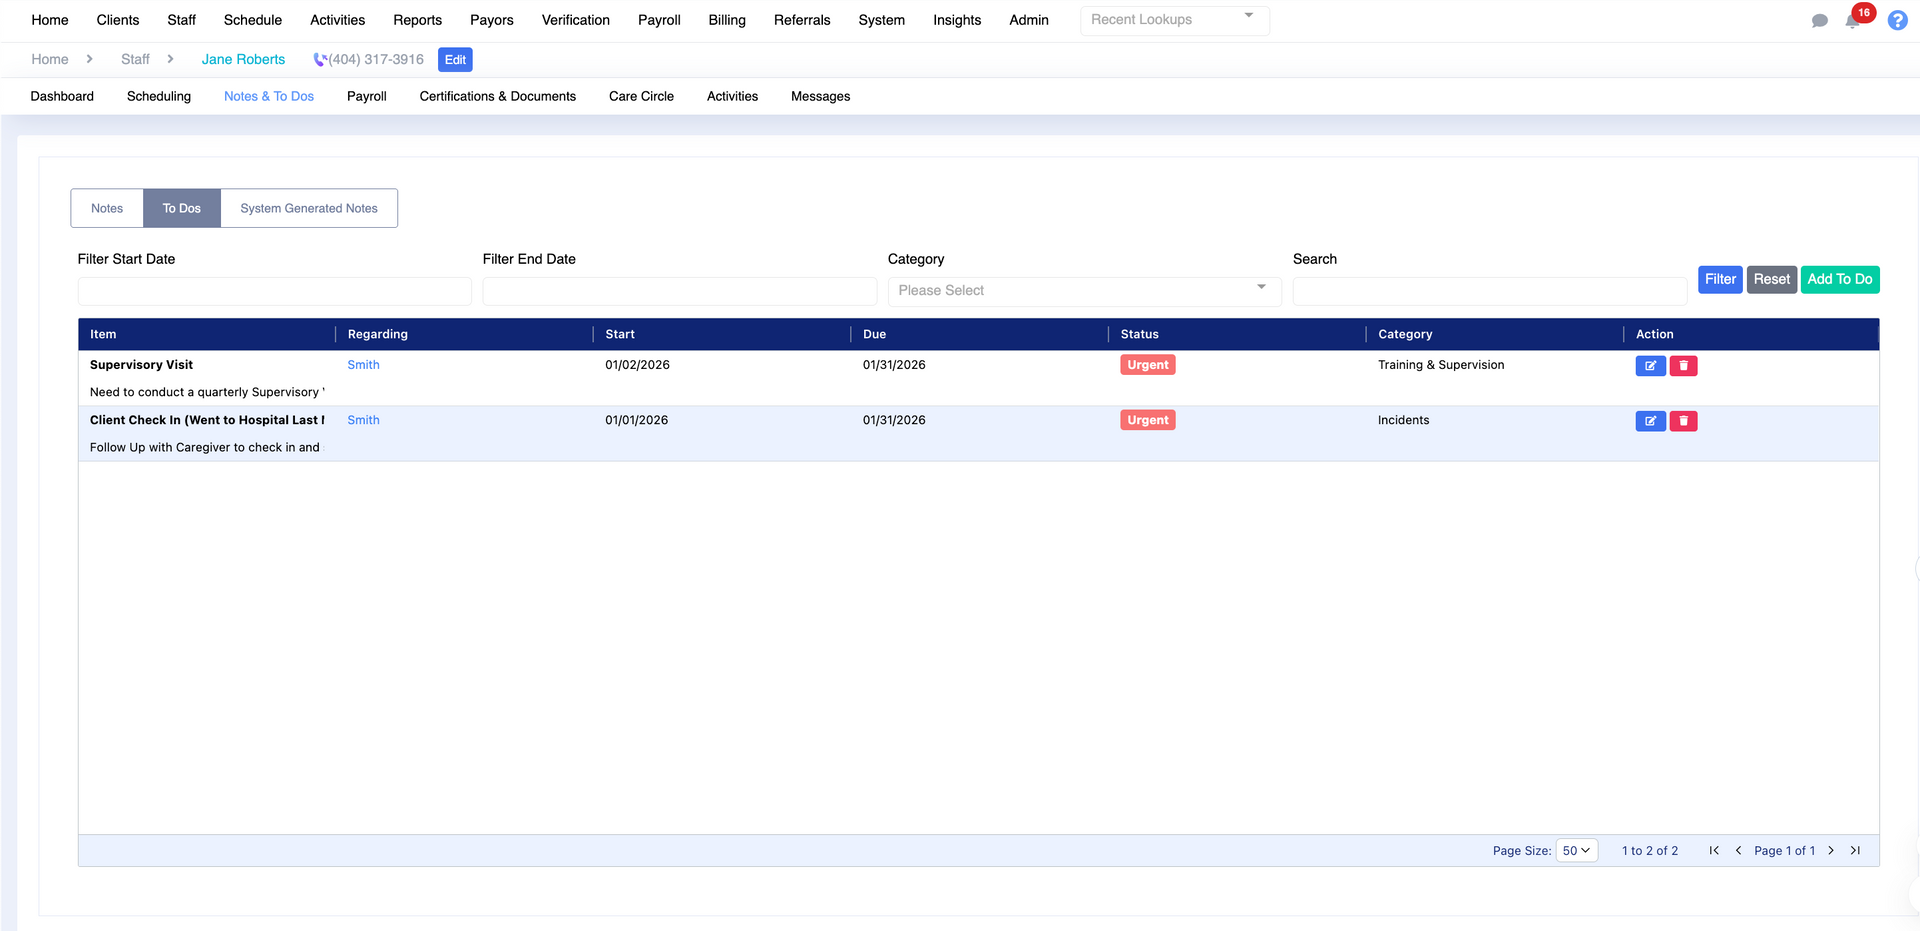Open the Care Circle tab
Screen dimensions: 1920x931
tap(641, 96)
